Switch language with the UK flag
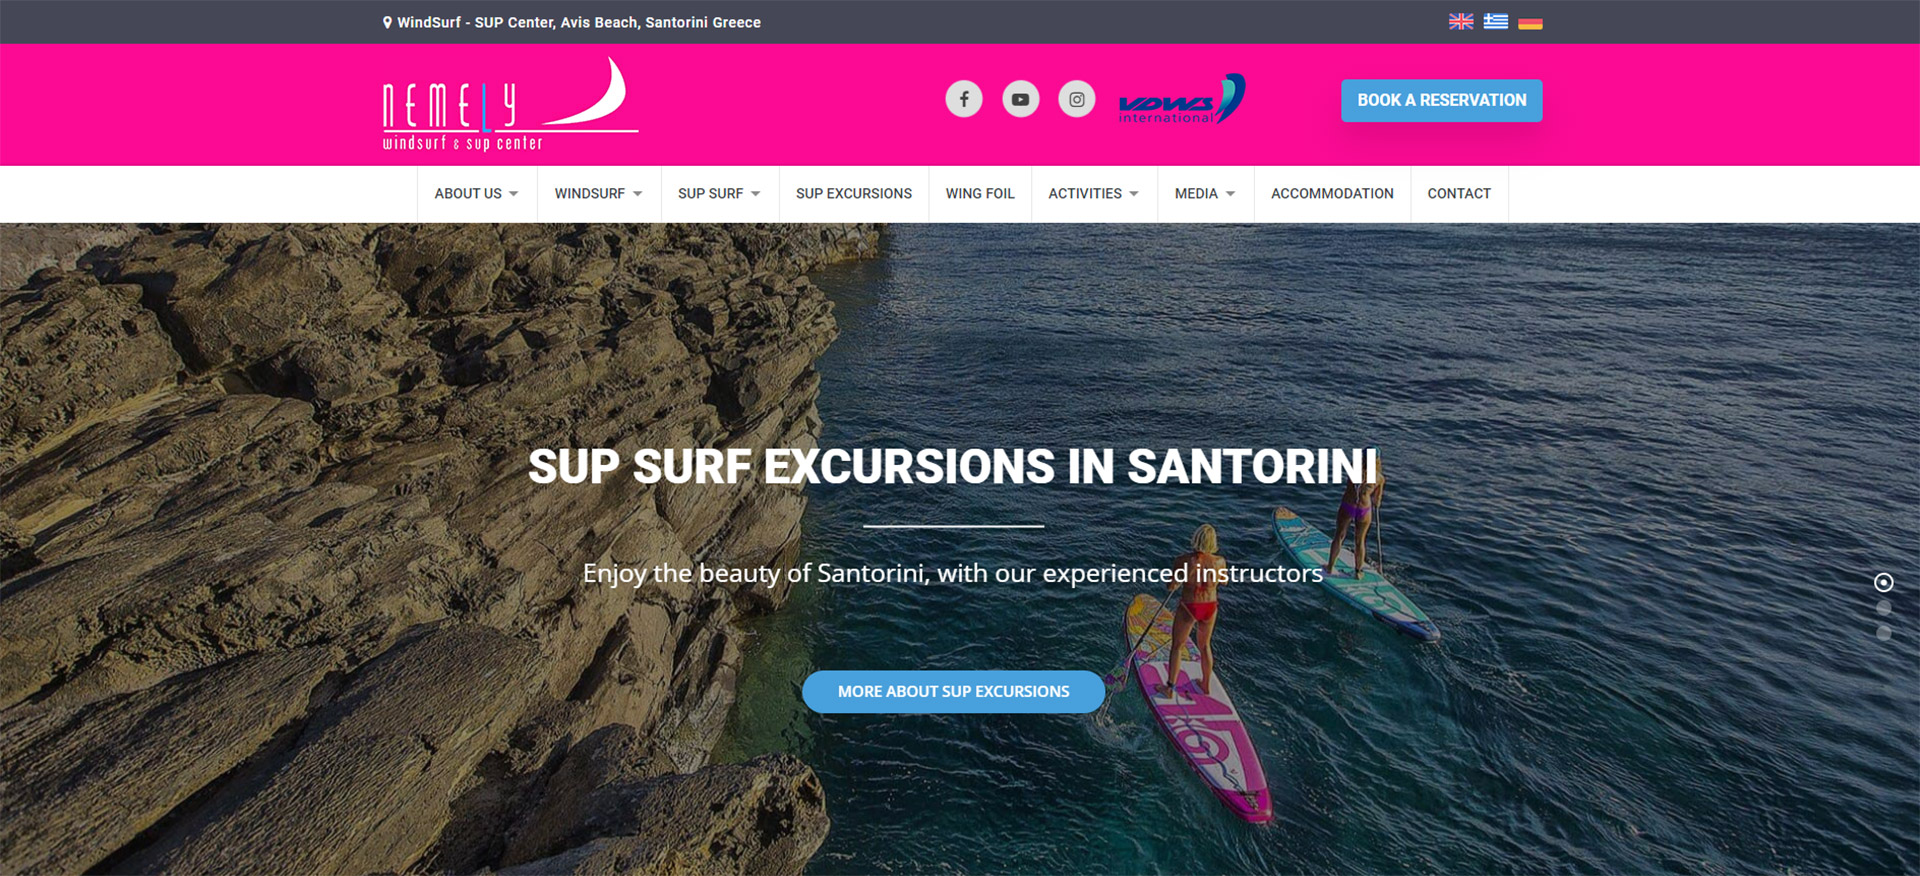 1461,21
